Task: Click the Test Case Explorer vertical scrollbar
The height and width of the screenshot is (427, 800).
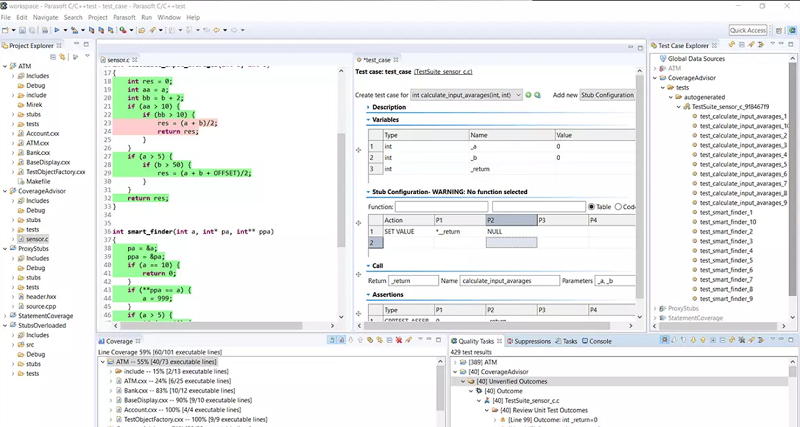Action: (x=792, y=179)
